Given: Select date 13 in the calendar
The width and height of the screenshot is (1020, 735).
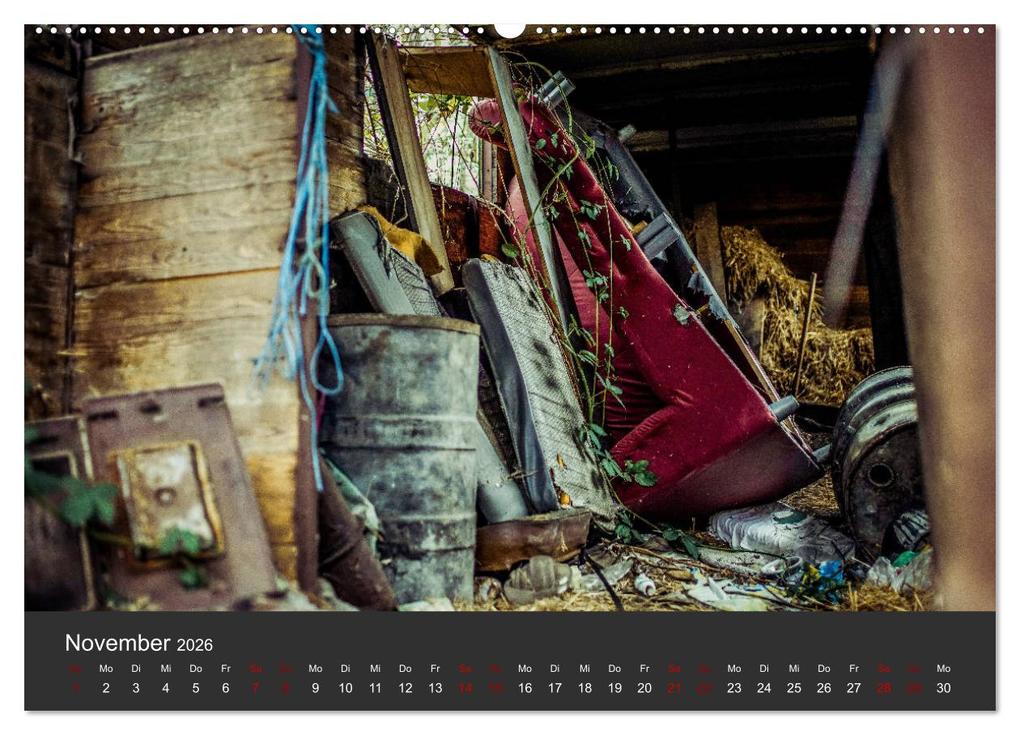Looking at the screenshot, I should (x=435, y=688).
